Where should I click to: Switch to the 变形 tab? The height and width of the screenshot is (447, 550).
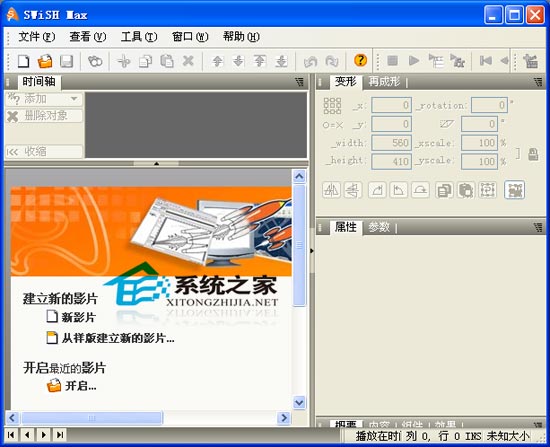tap(346, 82)
